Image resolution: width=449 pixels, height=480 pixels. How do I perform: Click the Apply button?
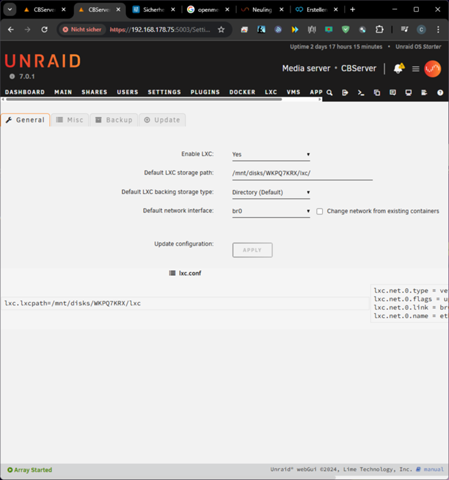pos(252,250)
